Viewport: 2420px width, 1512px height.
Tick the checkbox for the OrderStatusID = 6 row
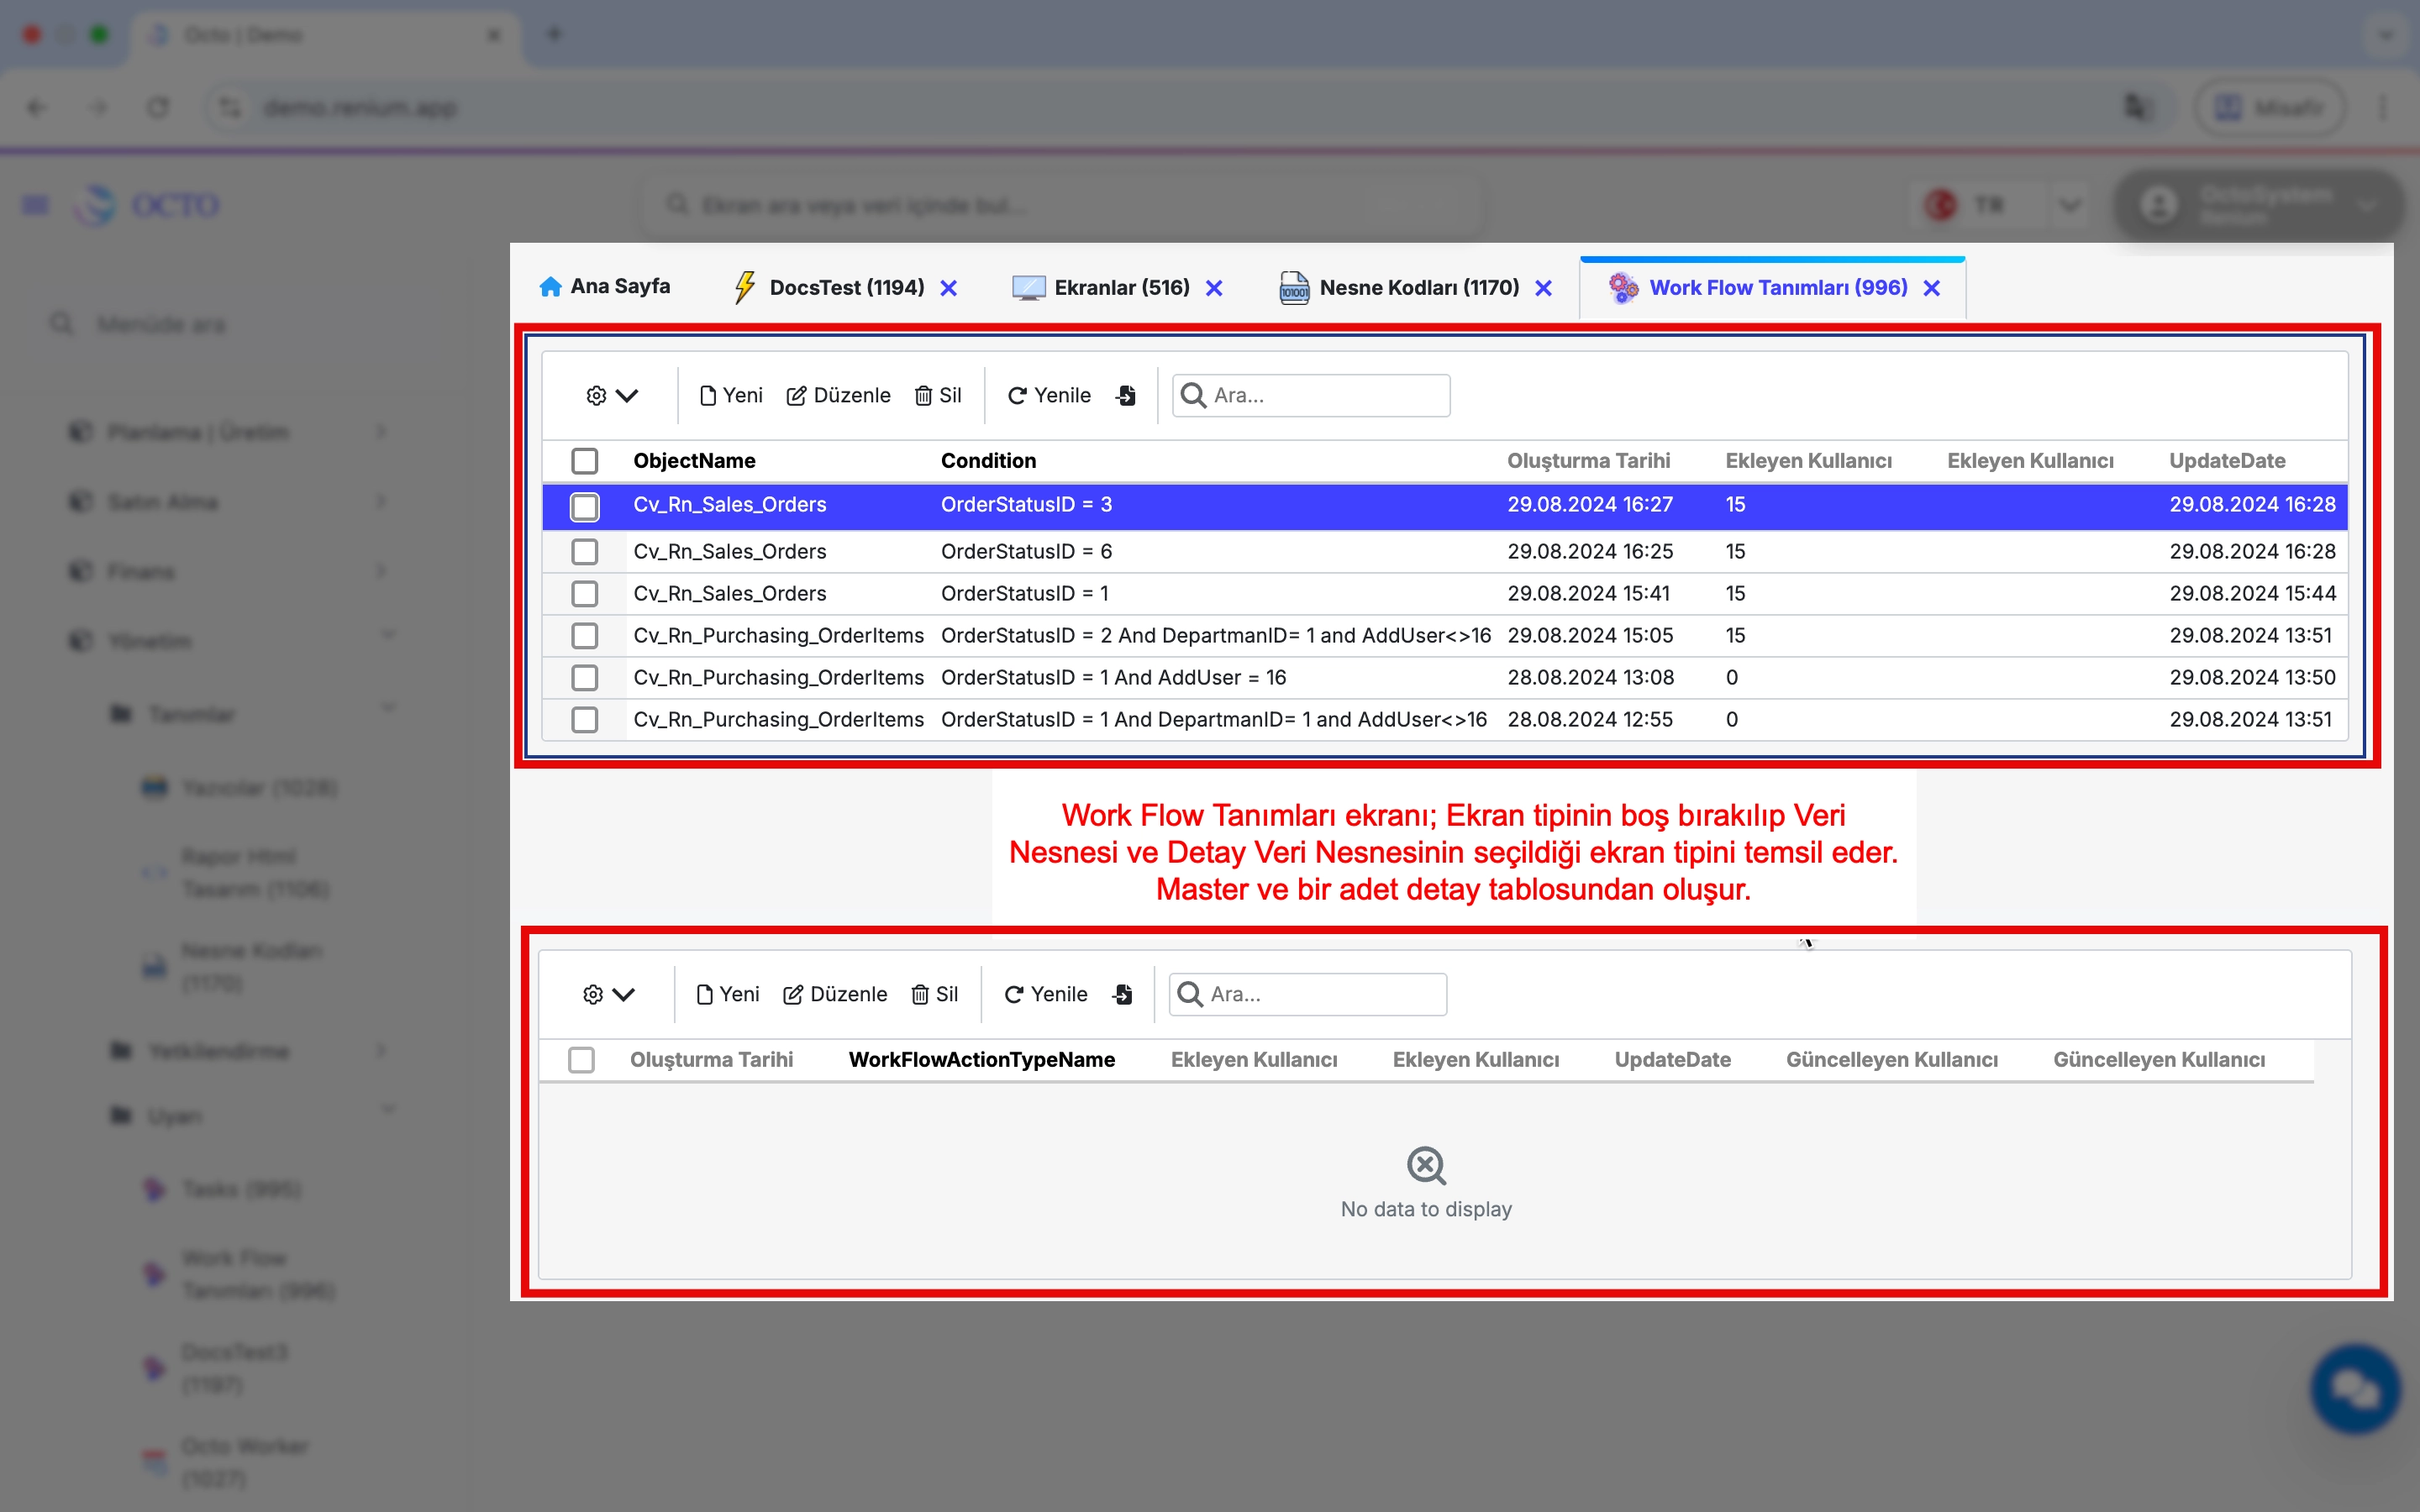[x=585, y=551]
